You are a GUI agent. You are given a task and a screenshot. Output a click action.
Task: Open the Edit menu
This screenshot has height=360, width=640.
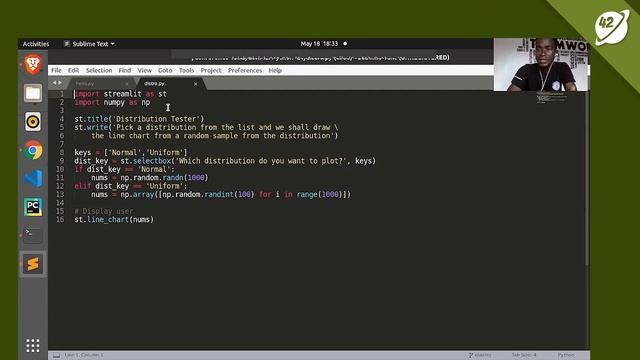point(73,70)
